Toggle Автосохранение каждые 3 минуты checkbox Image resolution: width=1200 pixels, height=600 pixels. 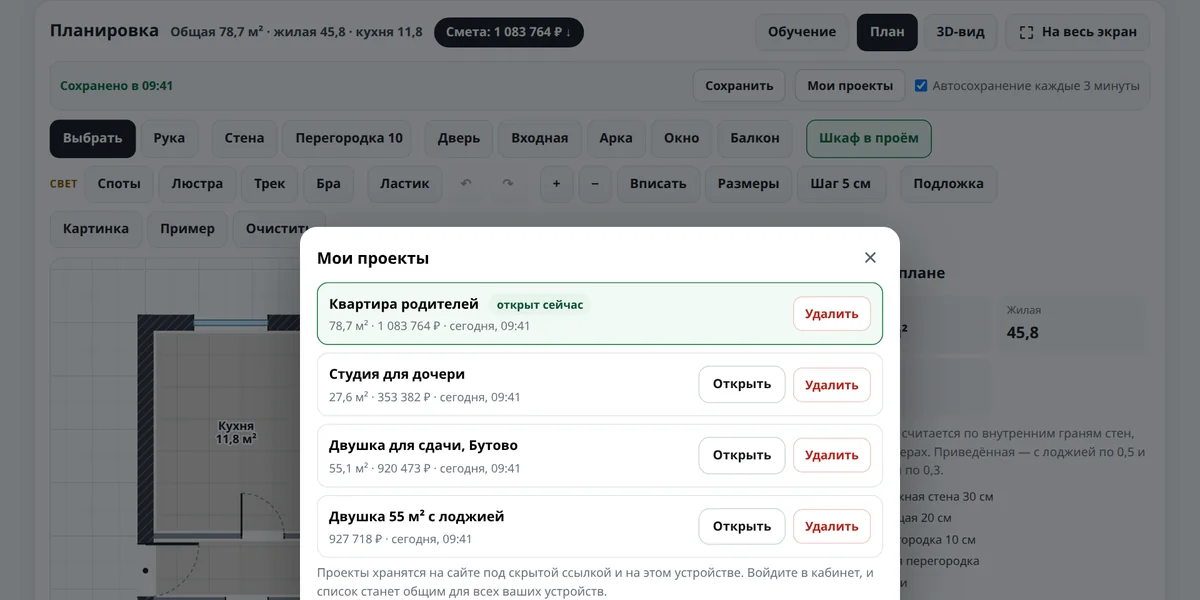[x=921, y=86]
